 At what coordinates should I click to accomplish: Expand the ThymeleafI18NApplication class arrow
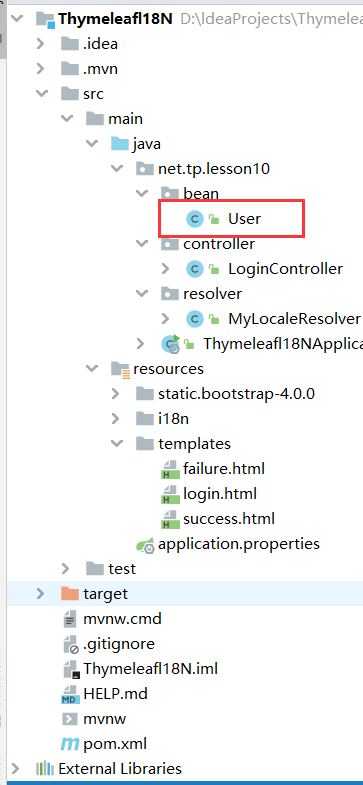pyautogui.click(x=142, y=344)
